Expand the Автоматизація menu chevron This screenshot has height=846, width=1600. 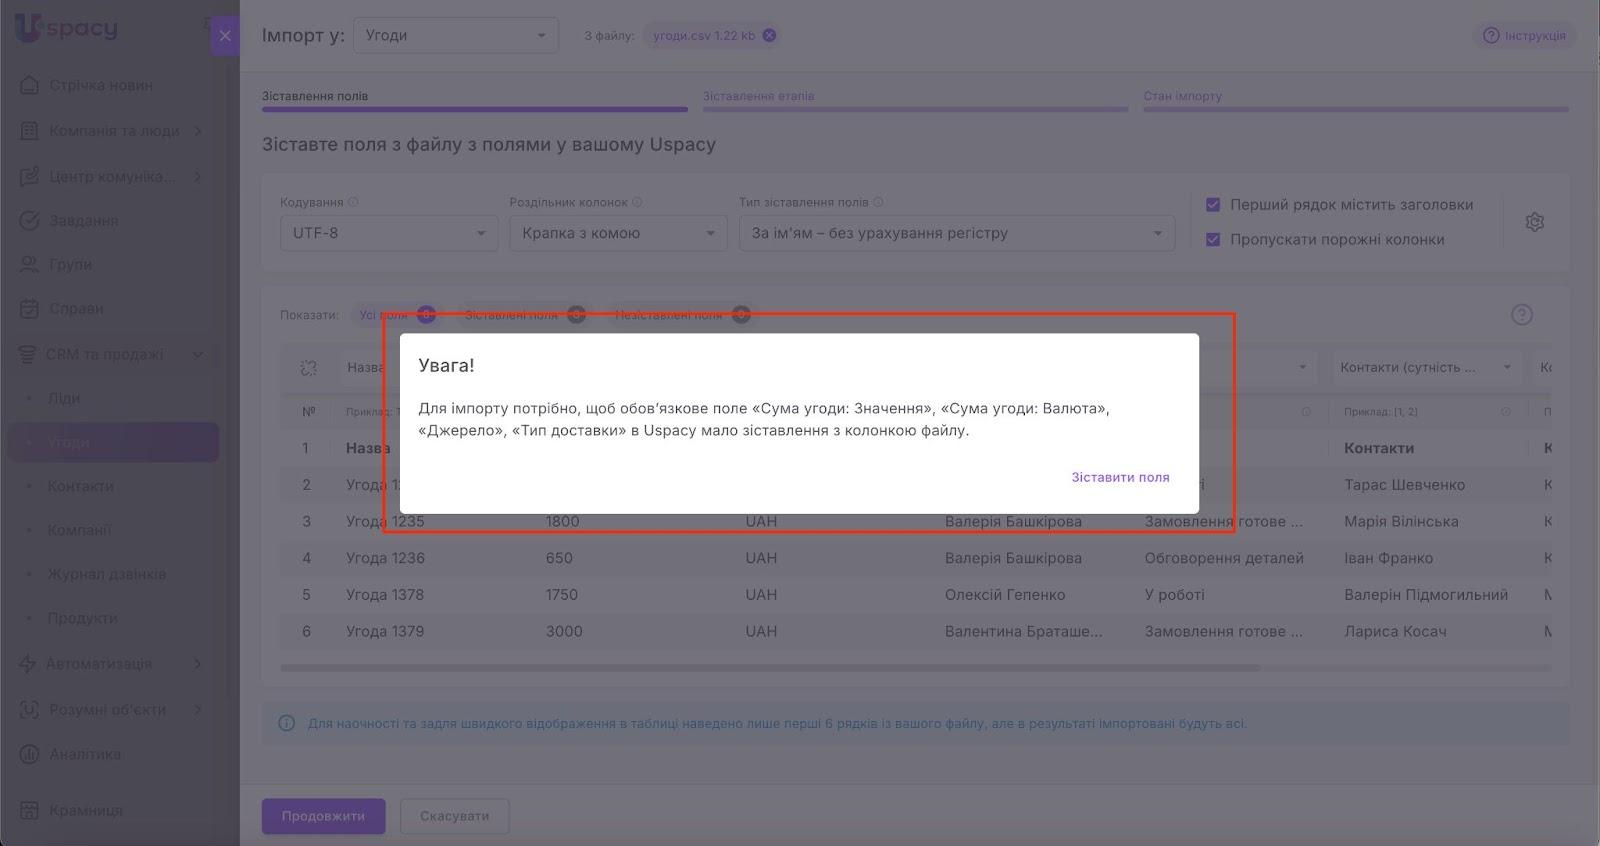(x=198, y=664)
